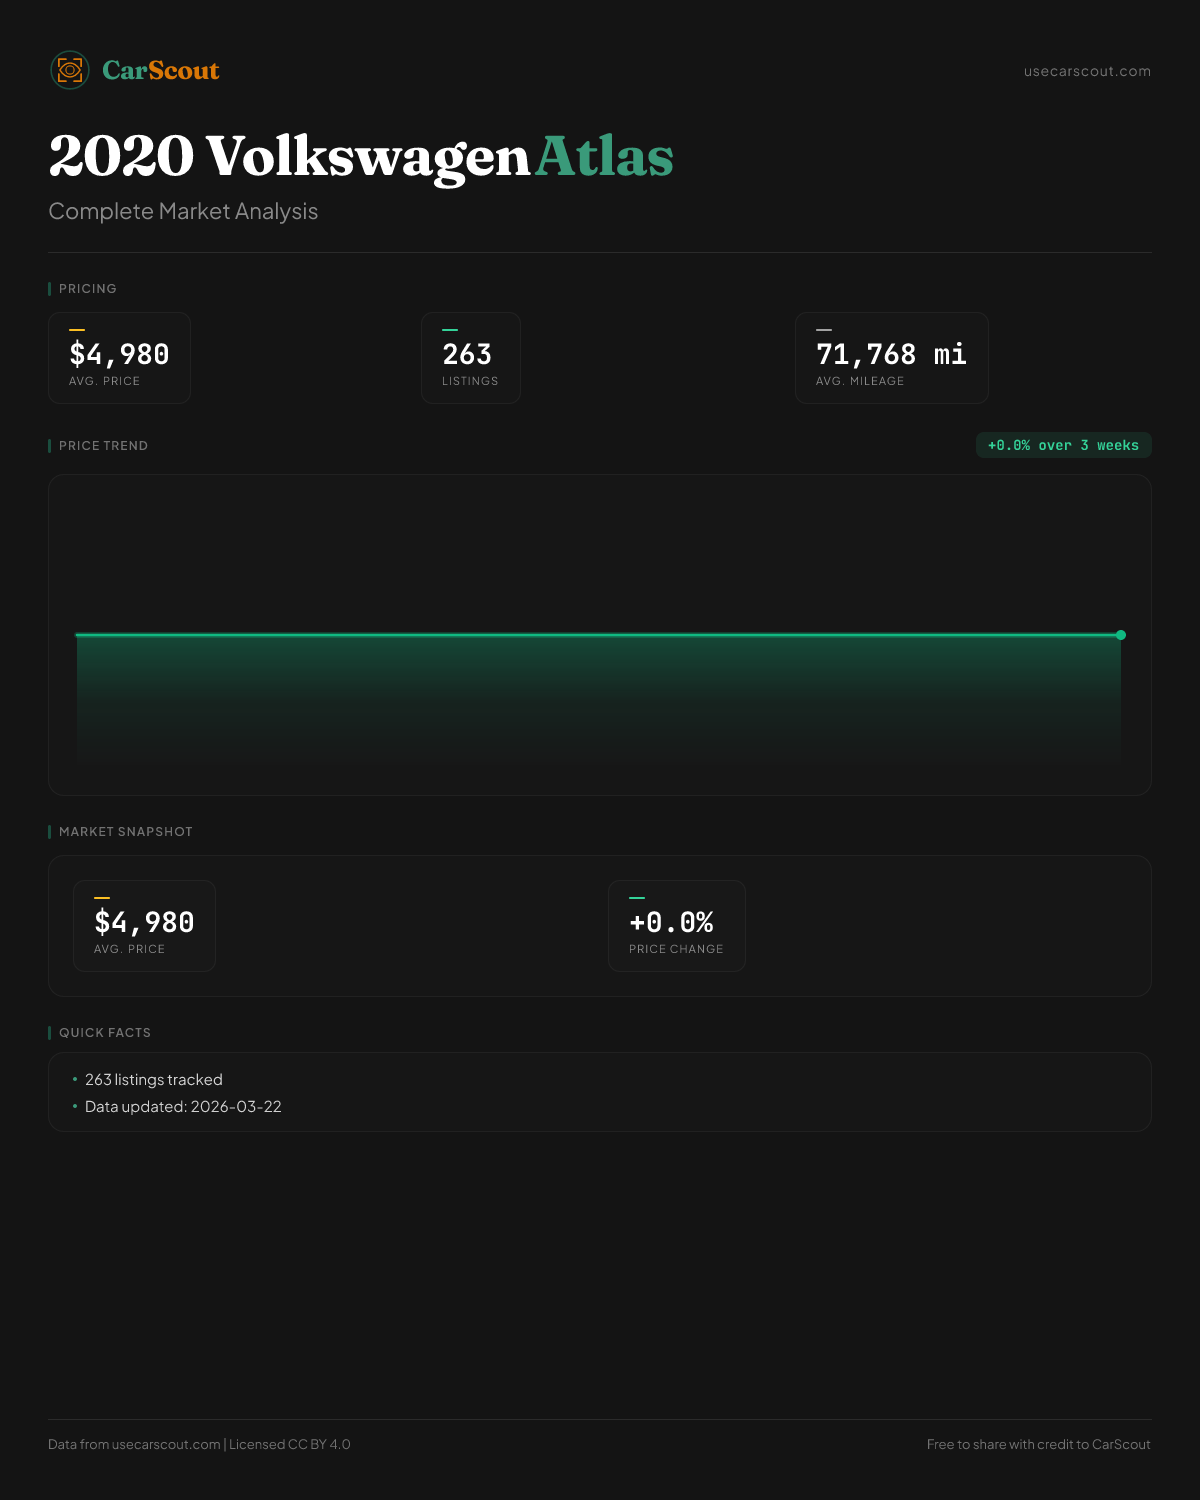Click the 2020 Volkswagen Atlas title

tap(361, 157)
